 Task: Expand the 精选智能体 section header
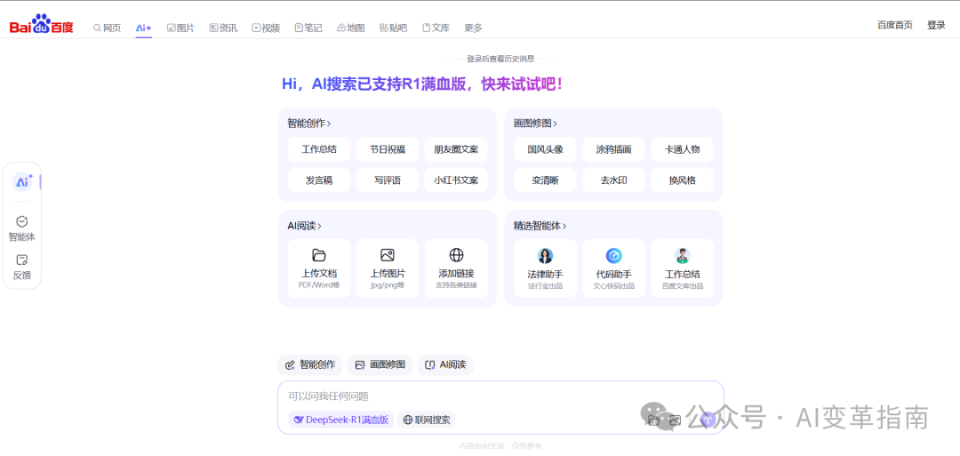[540, 226]
